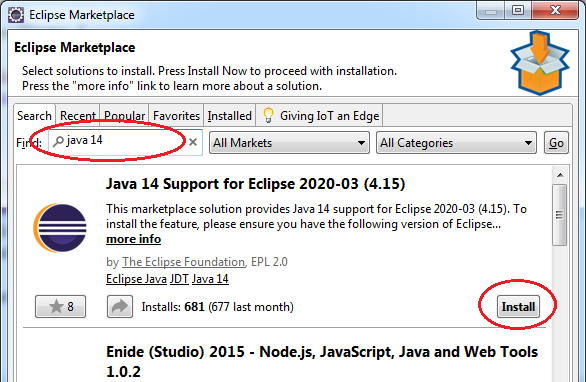586x382 pixels.
Task: Install Java 14 Support for Eclipse
Action: (518, 306)
